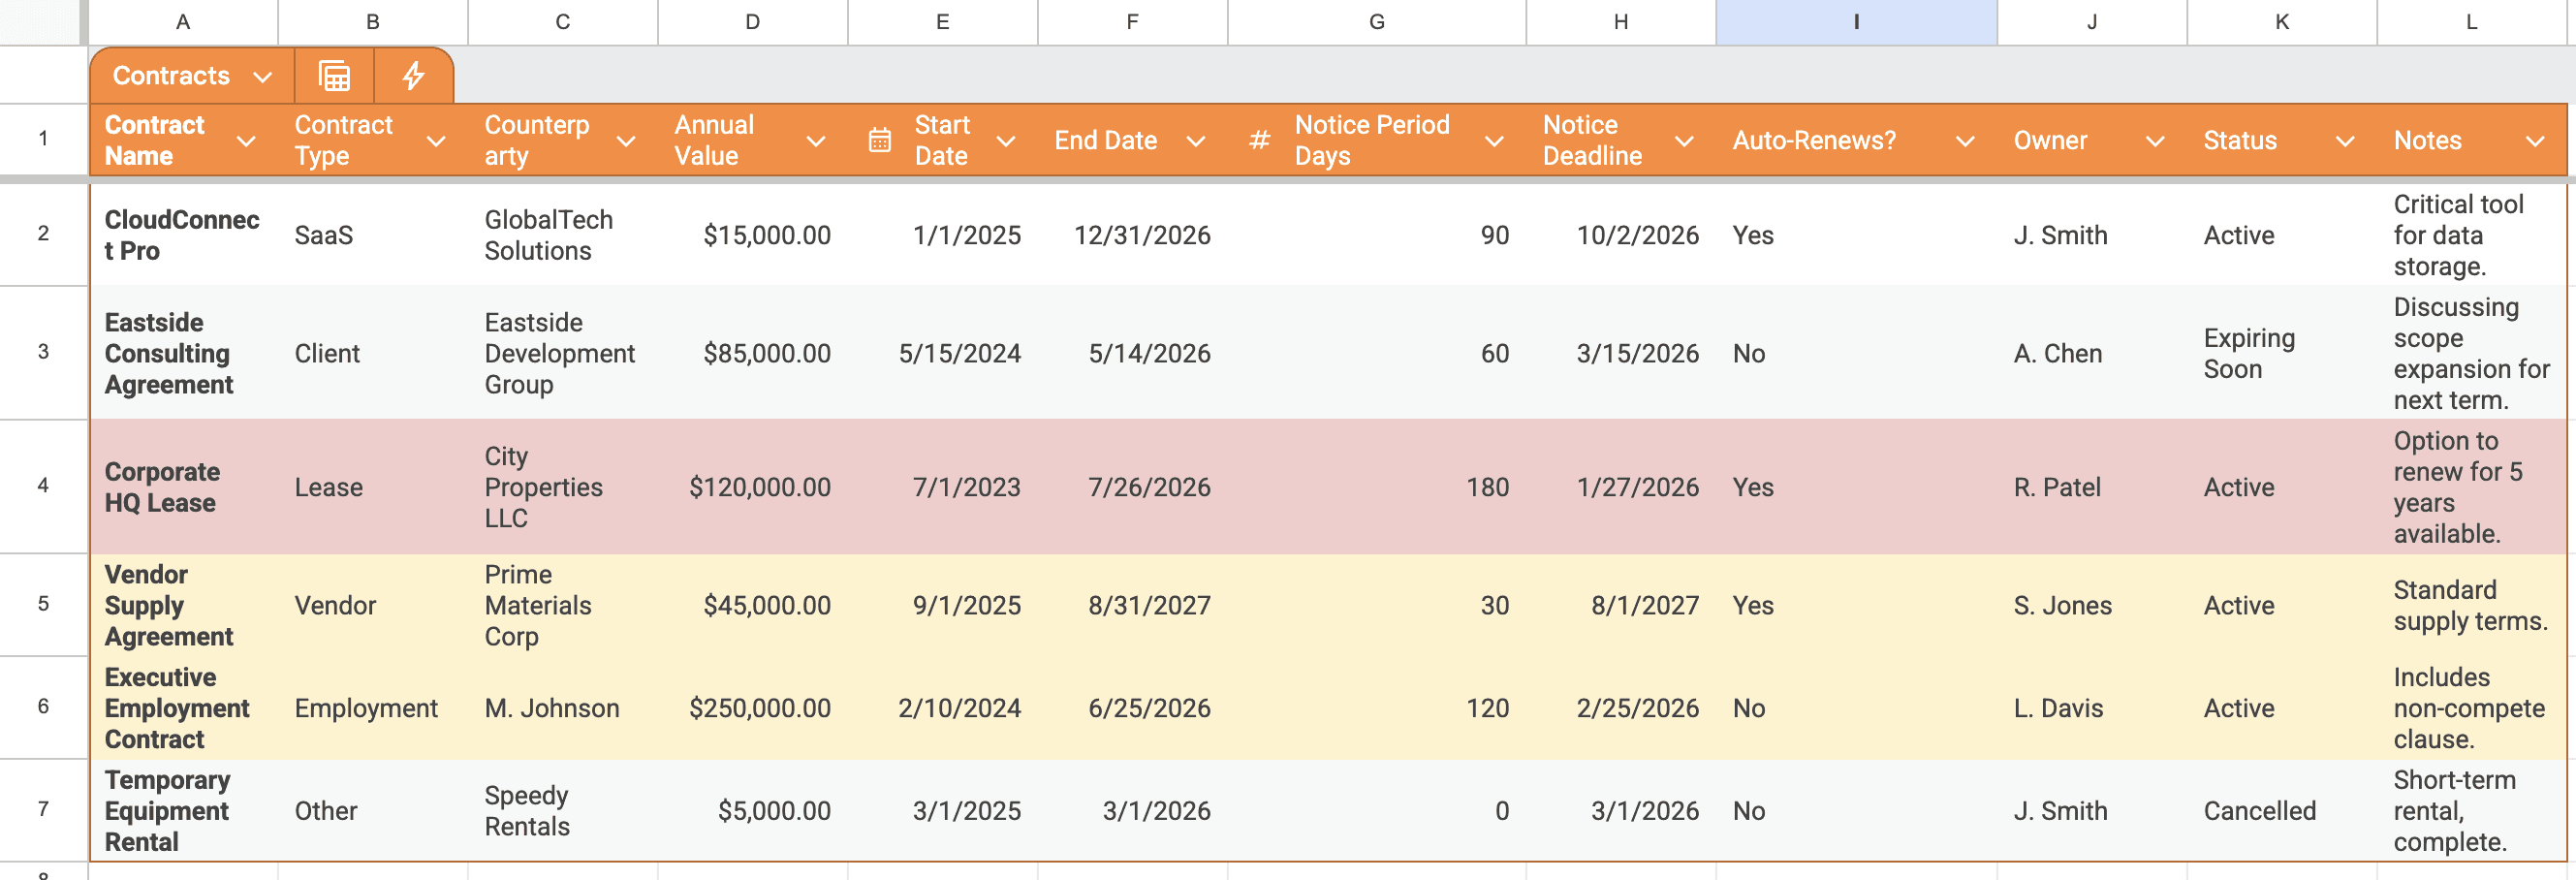The image size is (2576, 880).
Task: Click the lightning bolt quick actions icon
Action: tap(413, 76)
